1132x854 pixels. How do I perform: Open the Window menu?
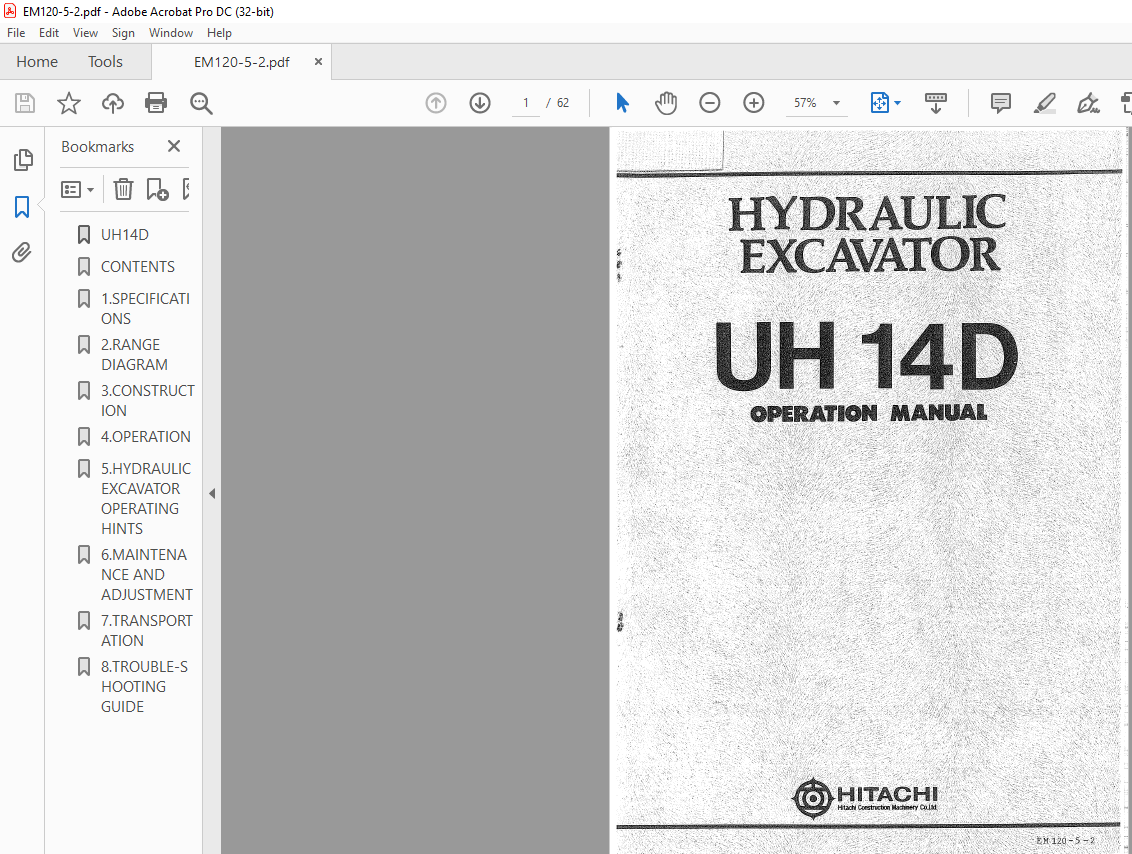coord(171,32)
